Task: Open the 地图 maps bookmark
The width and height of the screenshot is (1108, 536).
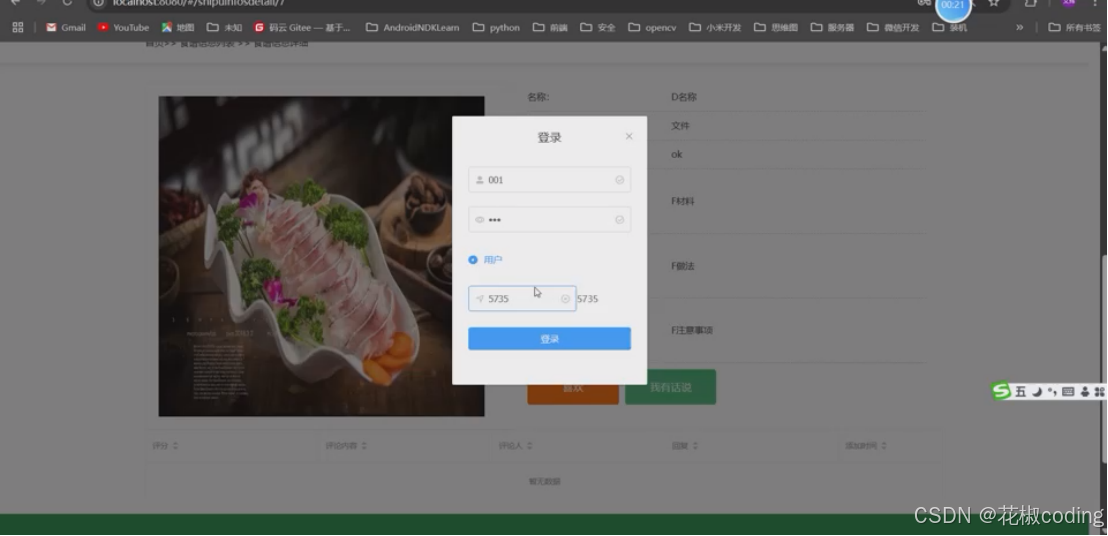Action: 178,28
